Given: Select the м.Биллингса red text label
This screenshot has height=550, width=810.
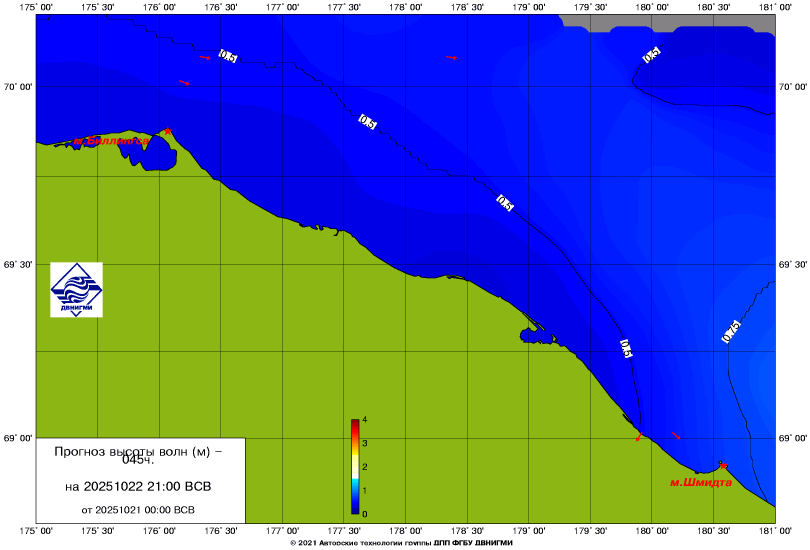Looking at the screenshot, I should 110,141.
